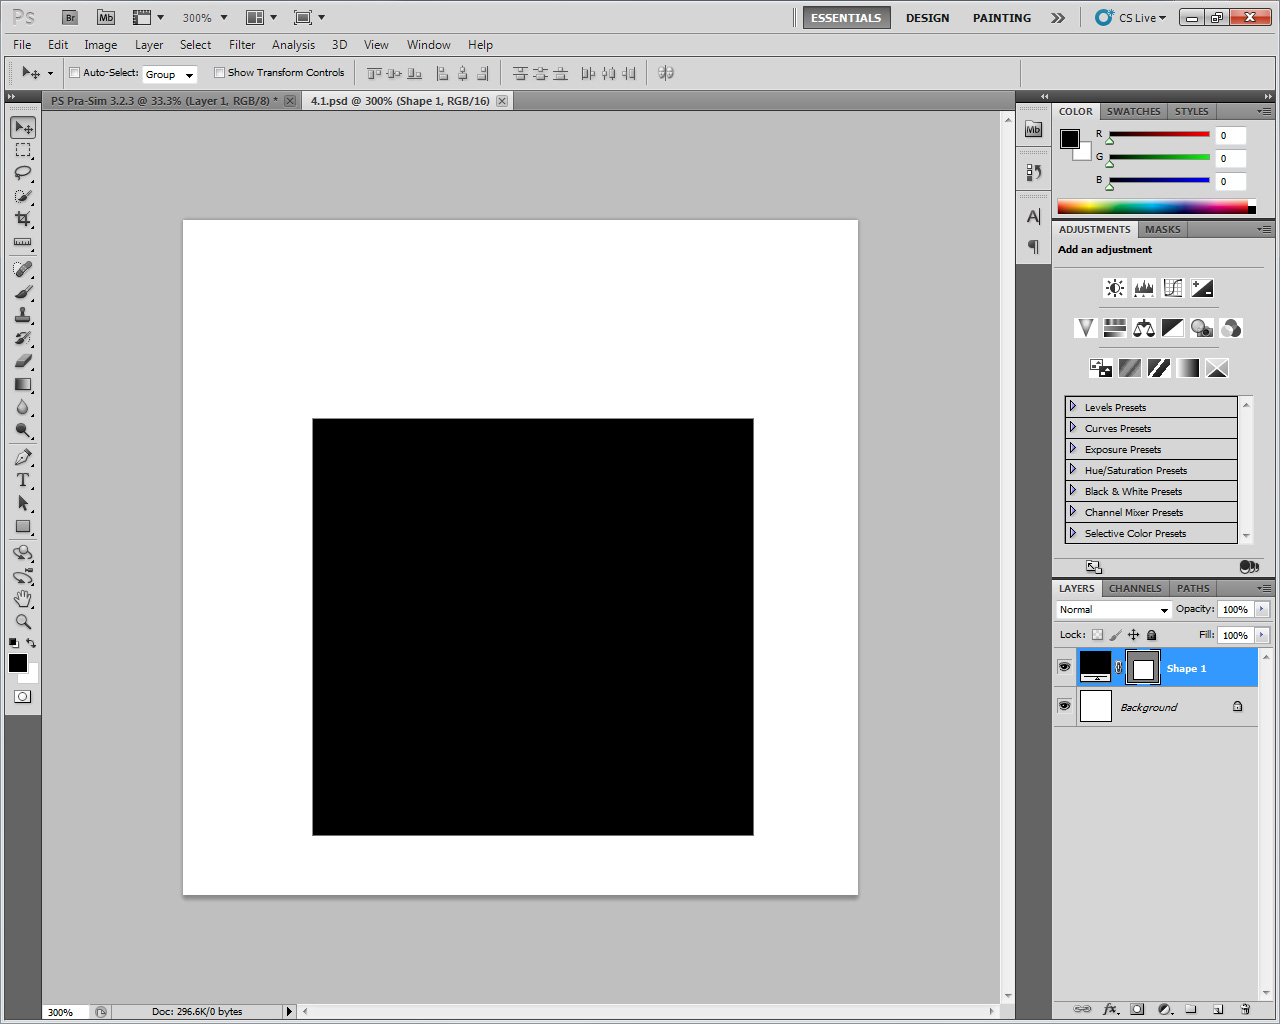
Task: Select the Horizontal Type tool
Action: click(x=23, y=480)
